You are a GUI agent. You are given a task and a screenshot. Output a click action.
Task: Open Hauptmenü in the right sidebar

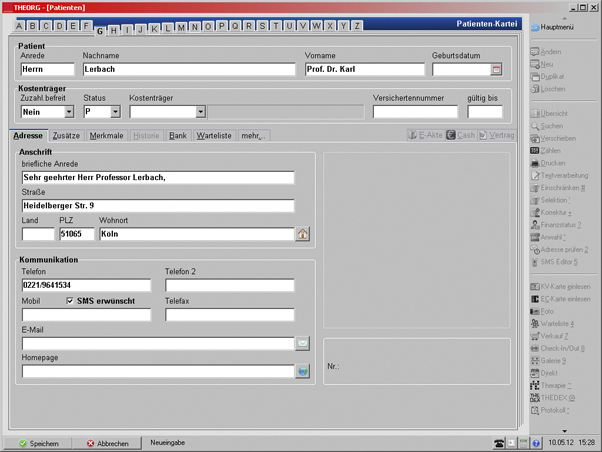pos(557,28)
